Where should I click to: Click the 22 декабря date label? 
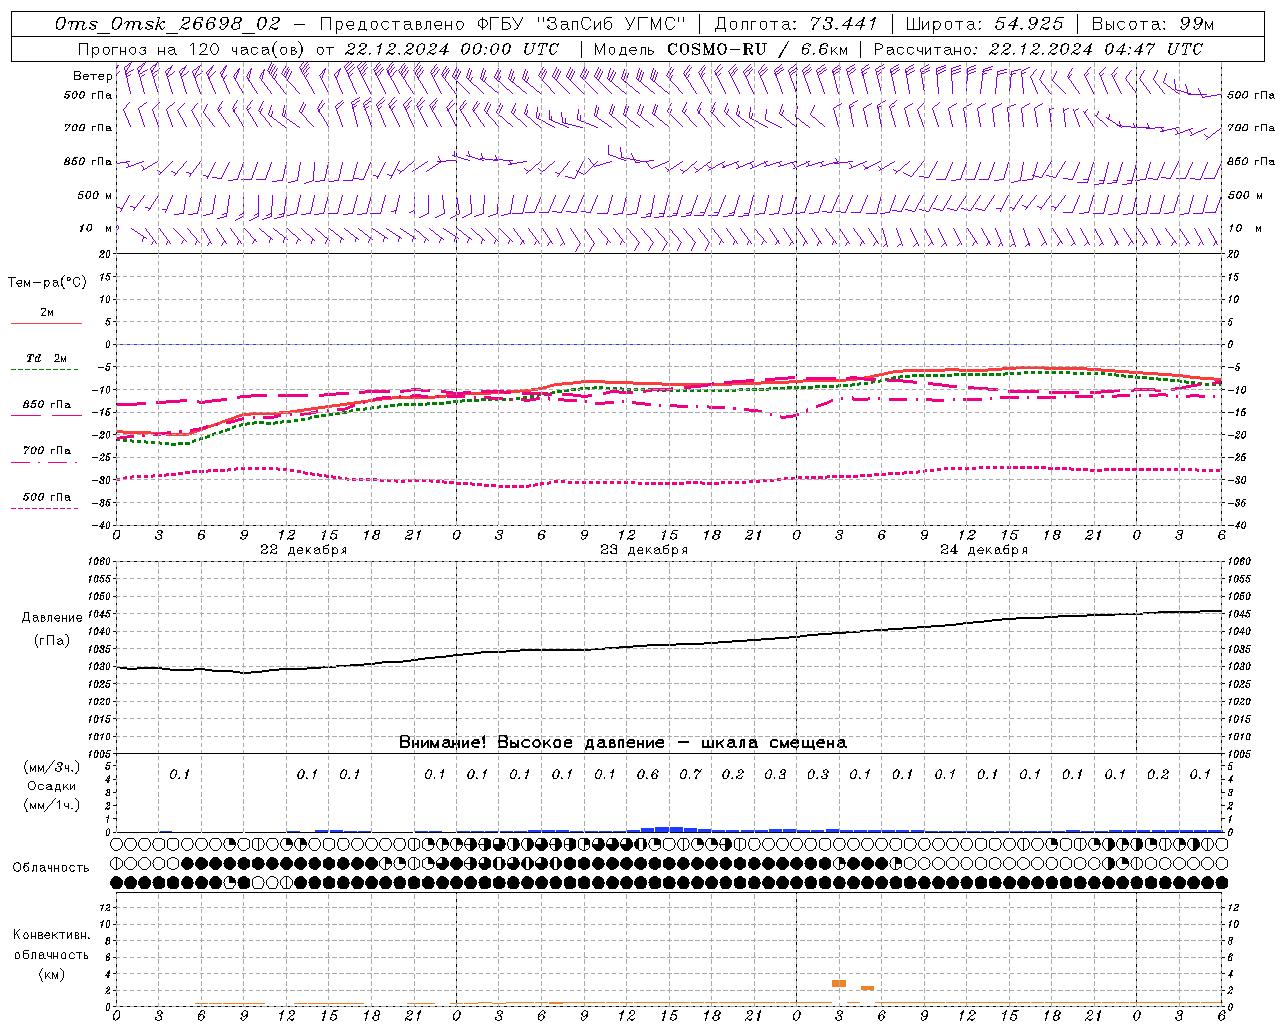pyautogui.click(x=304, y=550)
